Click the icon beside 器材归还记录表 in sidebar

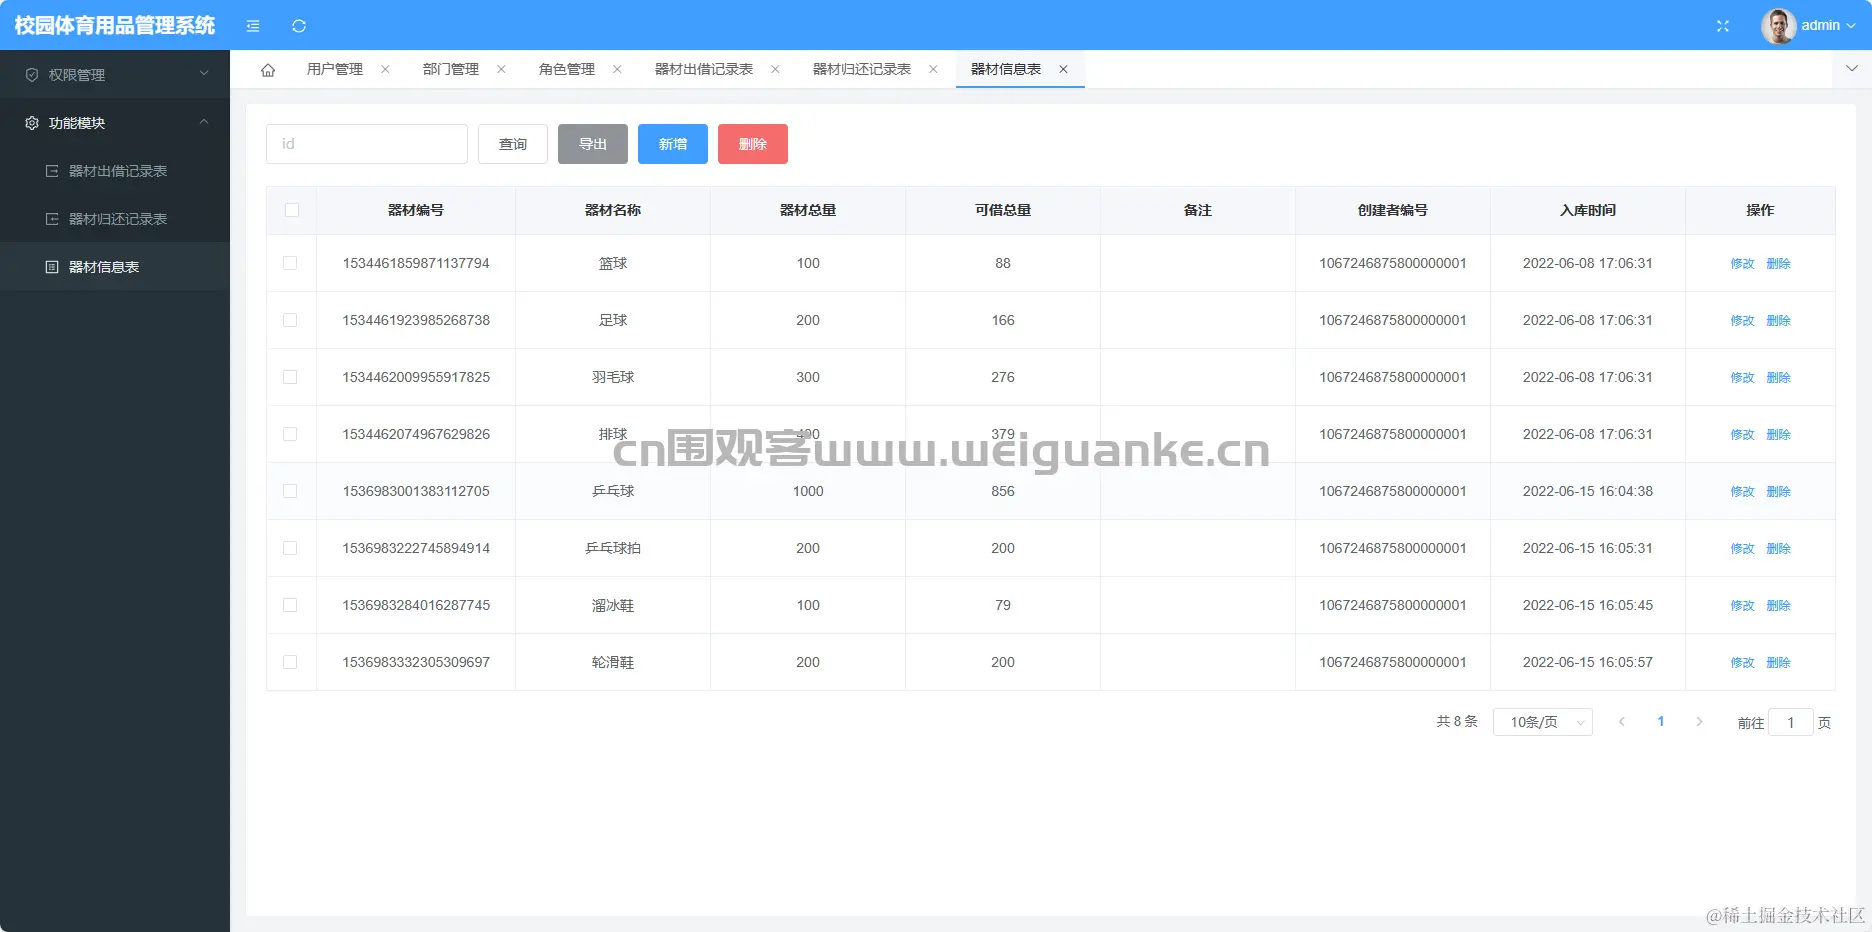point(52,219)
